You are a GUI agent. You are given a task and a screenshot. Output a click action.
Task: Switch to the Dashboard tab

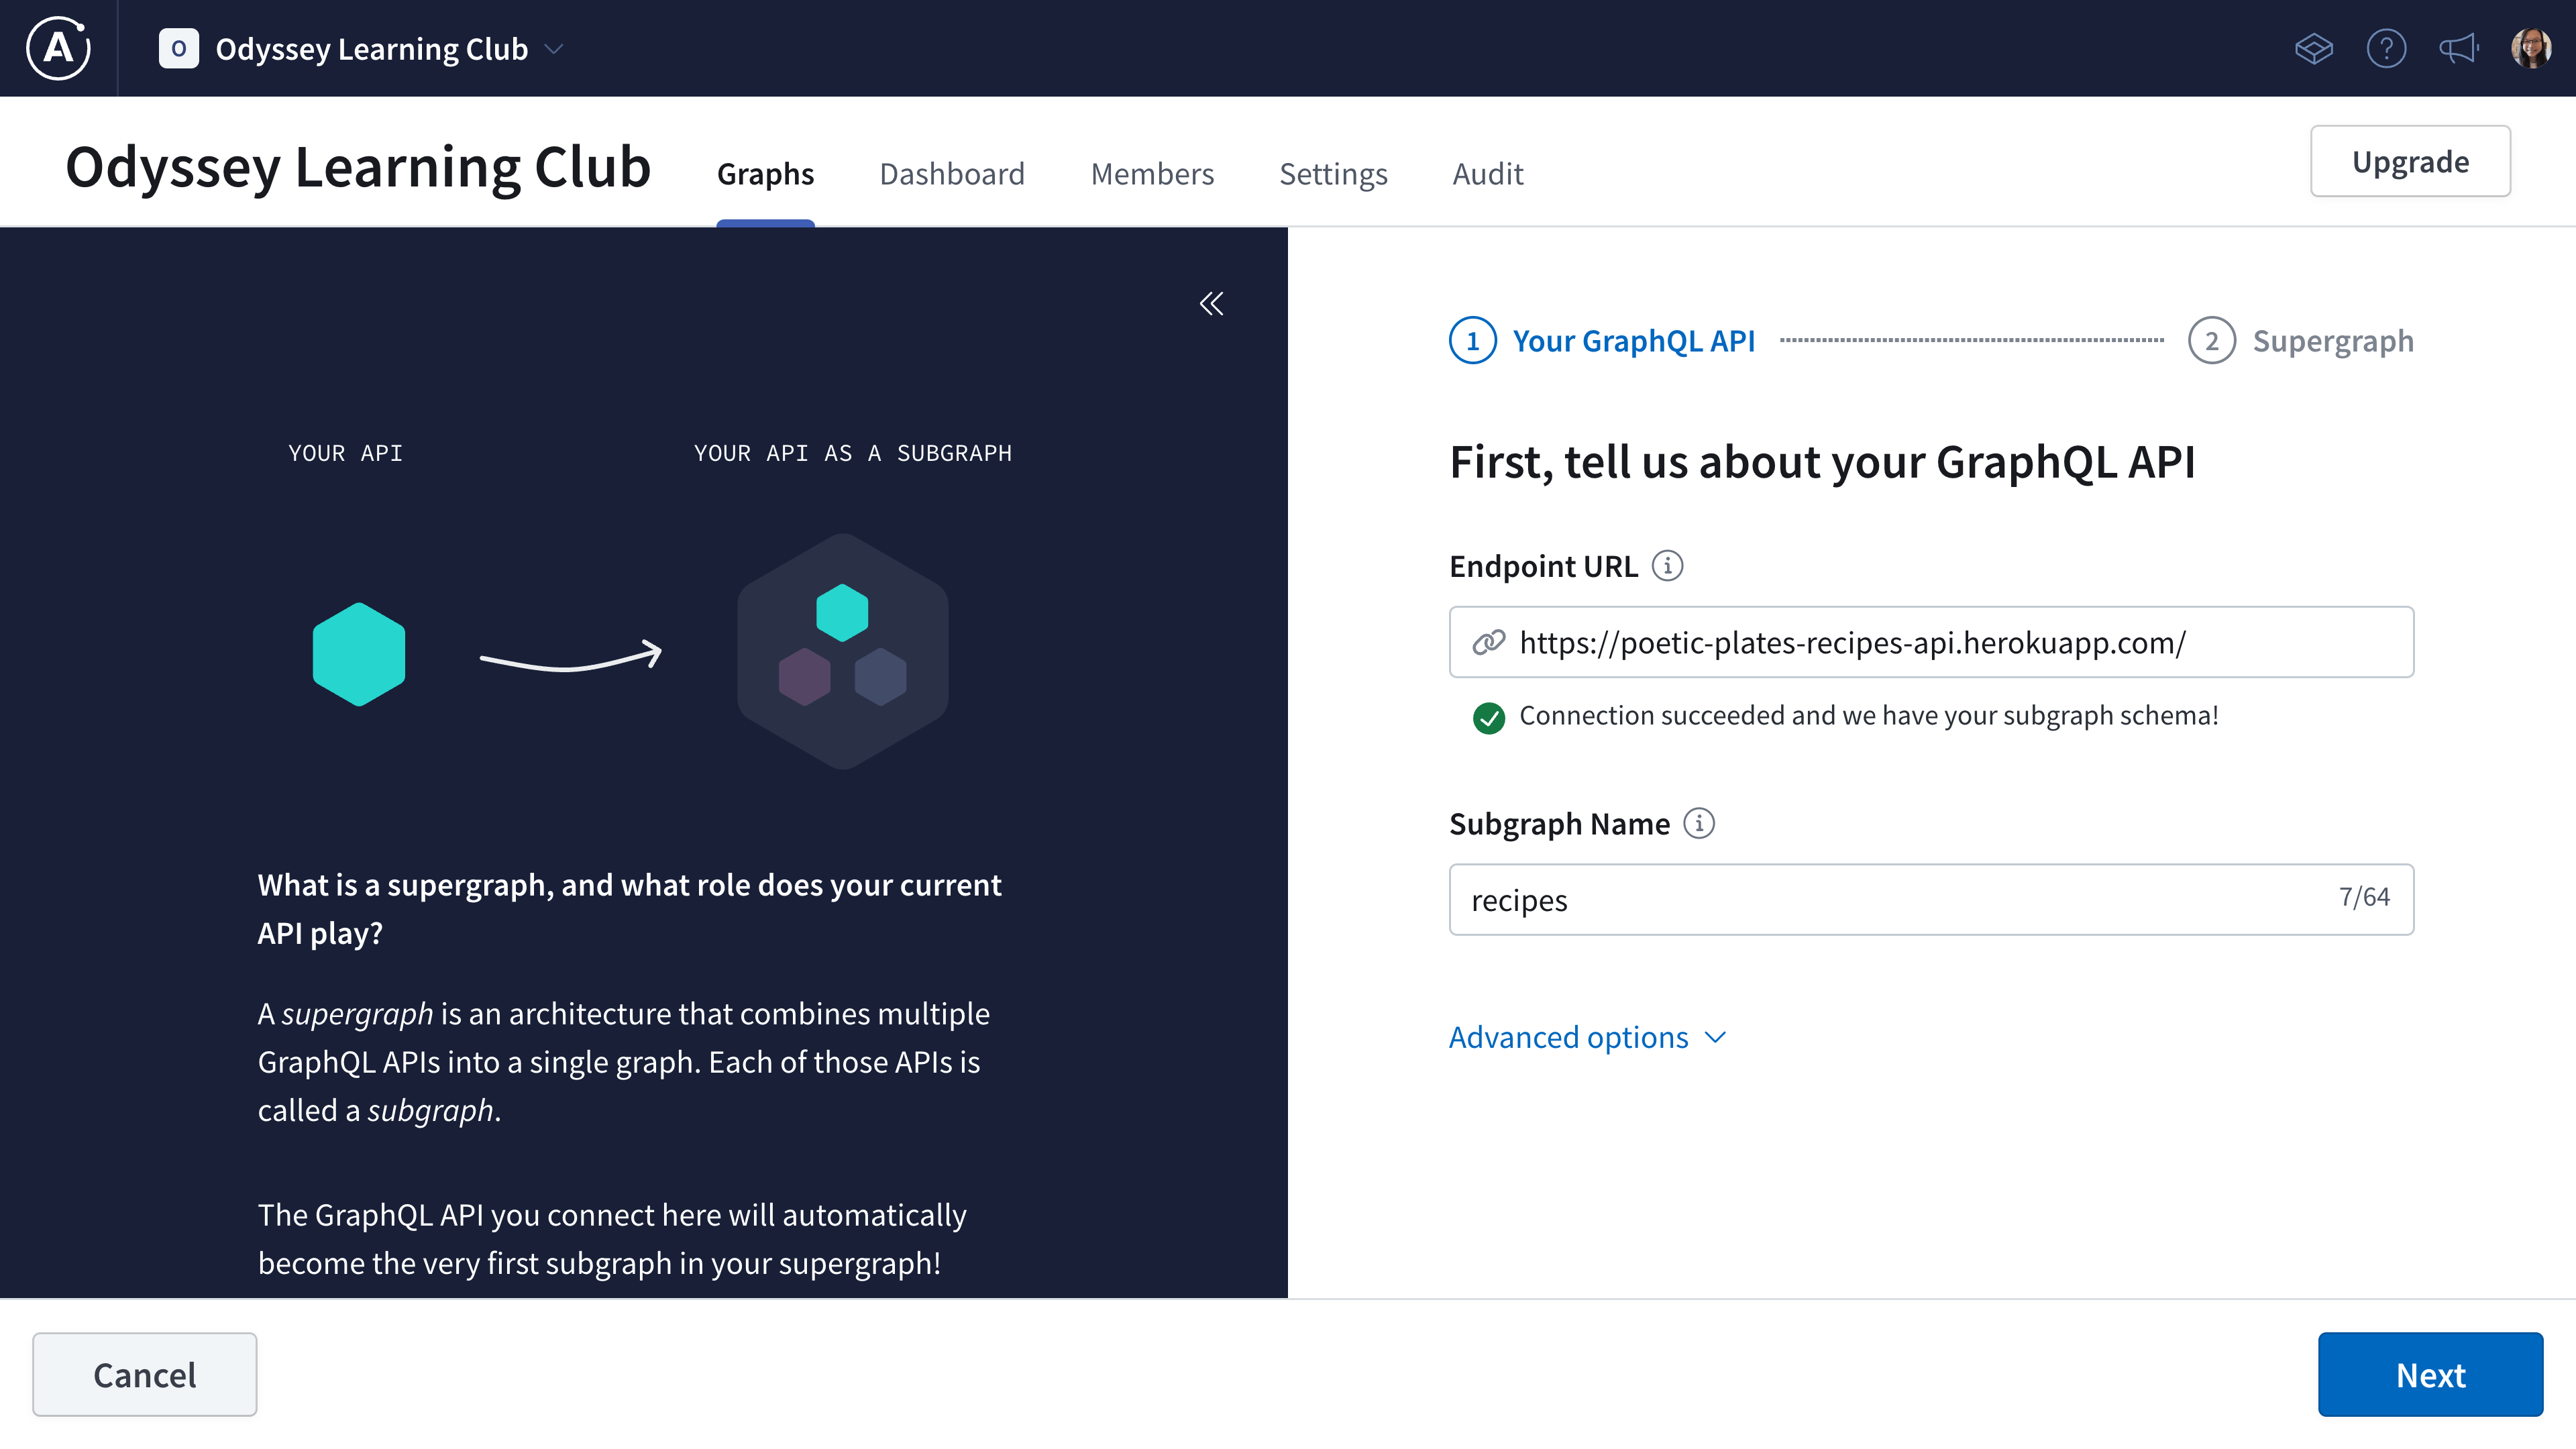pos(951,173)
